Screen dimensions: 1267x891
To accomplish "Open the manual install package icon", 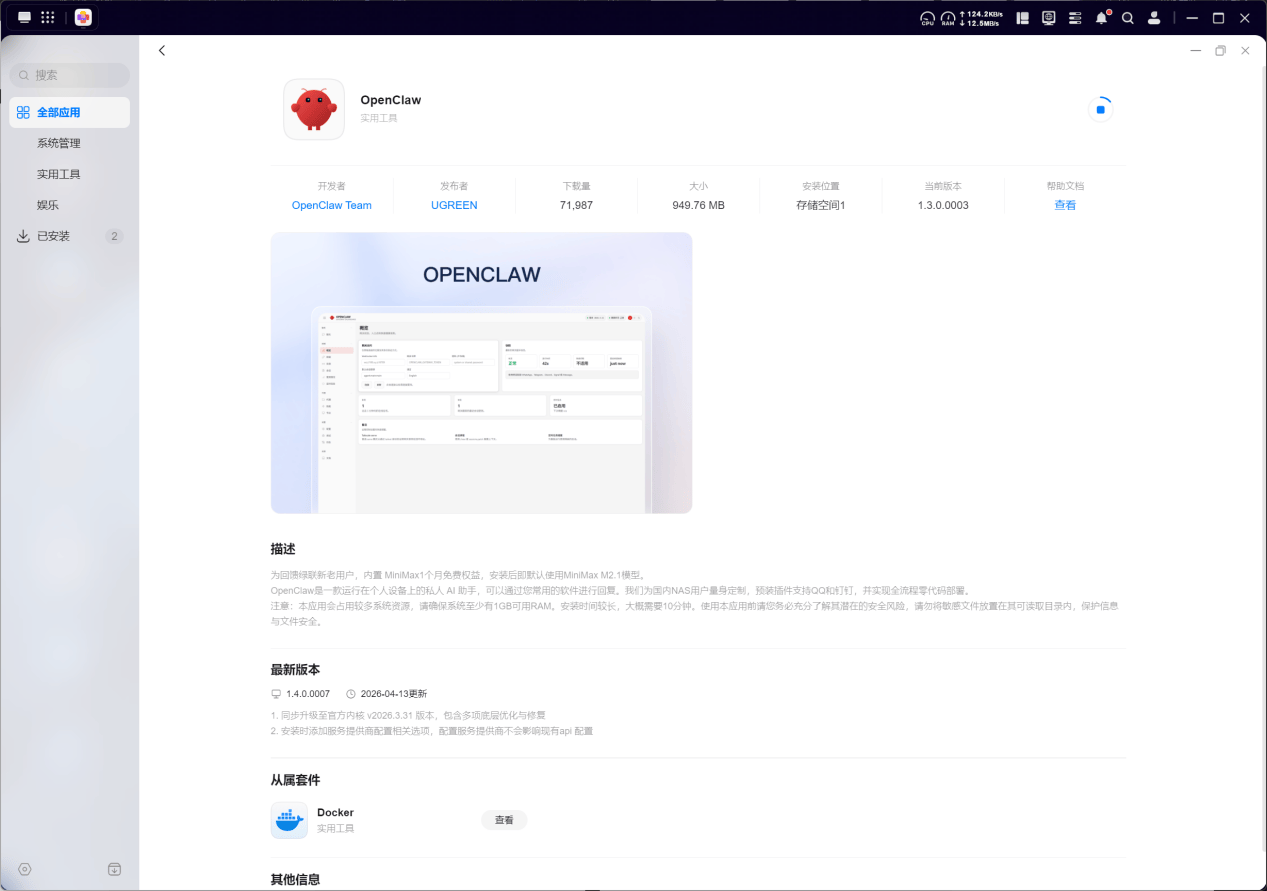I will [114, 869].
